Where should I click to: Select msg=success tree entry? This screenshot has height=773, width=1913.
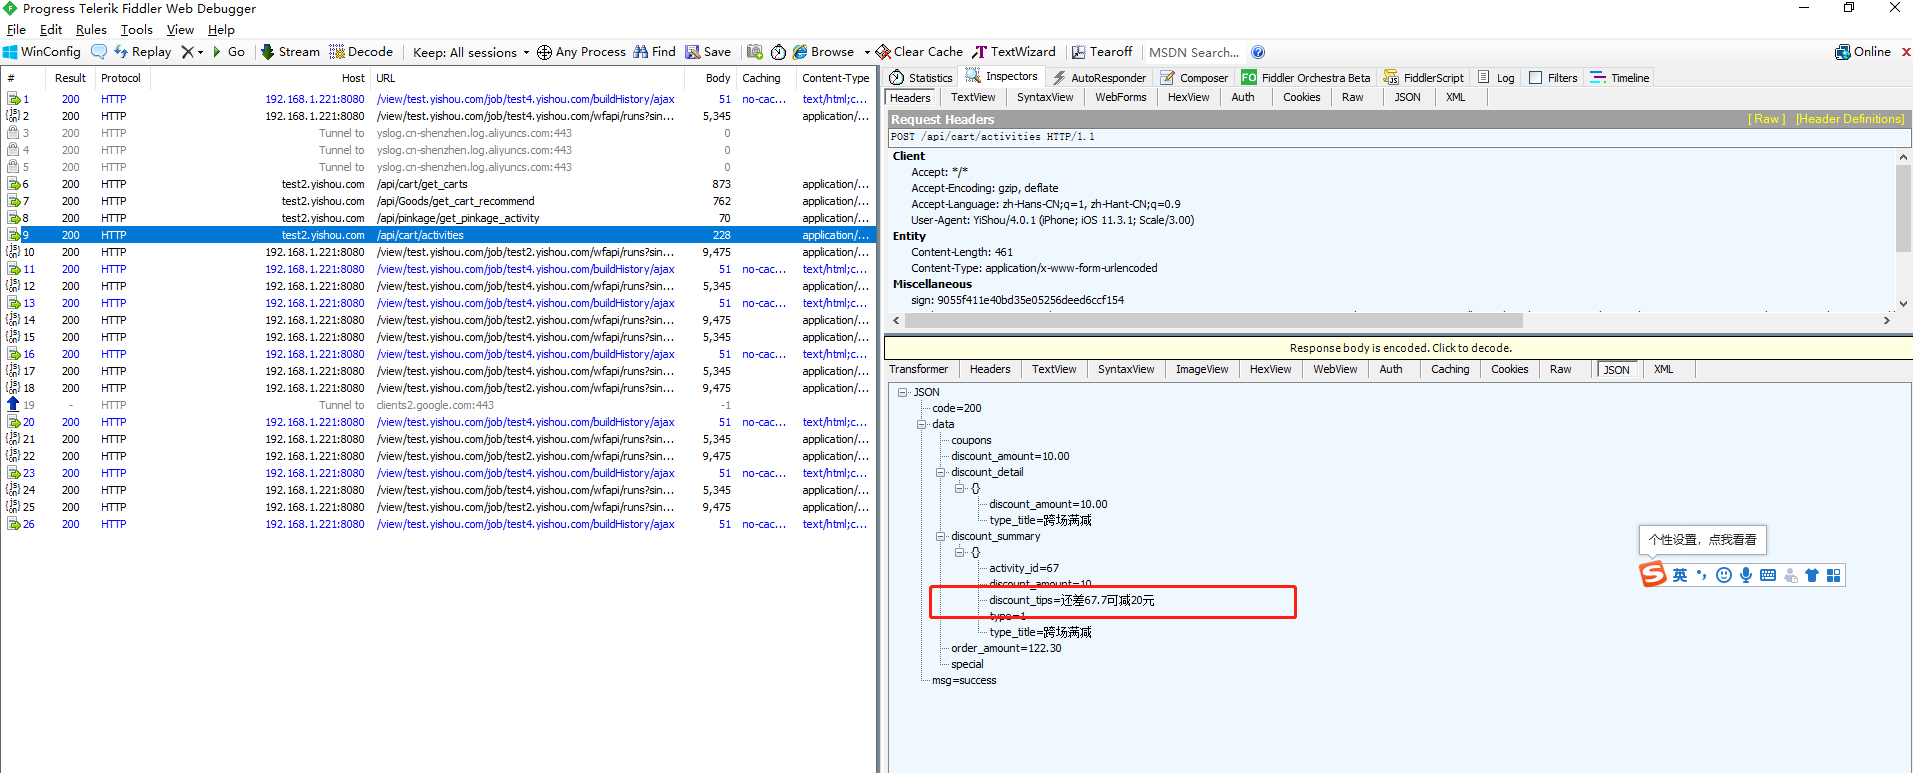click(x=964, y=680)
